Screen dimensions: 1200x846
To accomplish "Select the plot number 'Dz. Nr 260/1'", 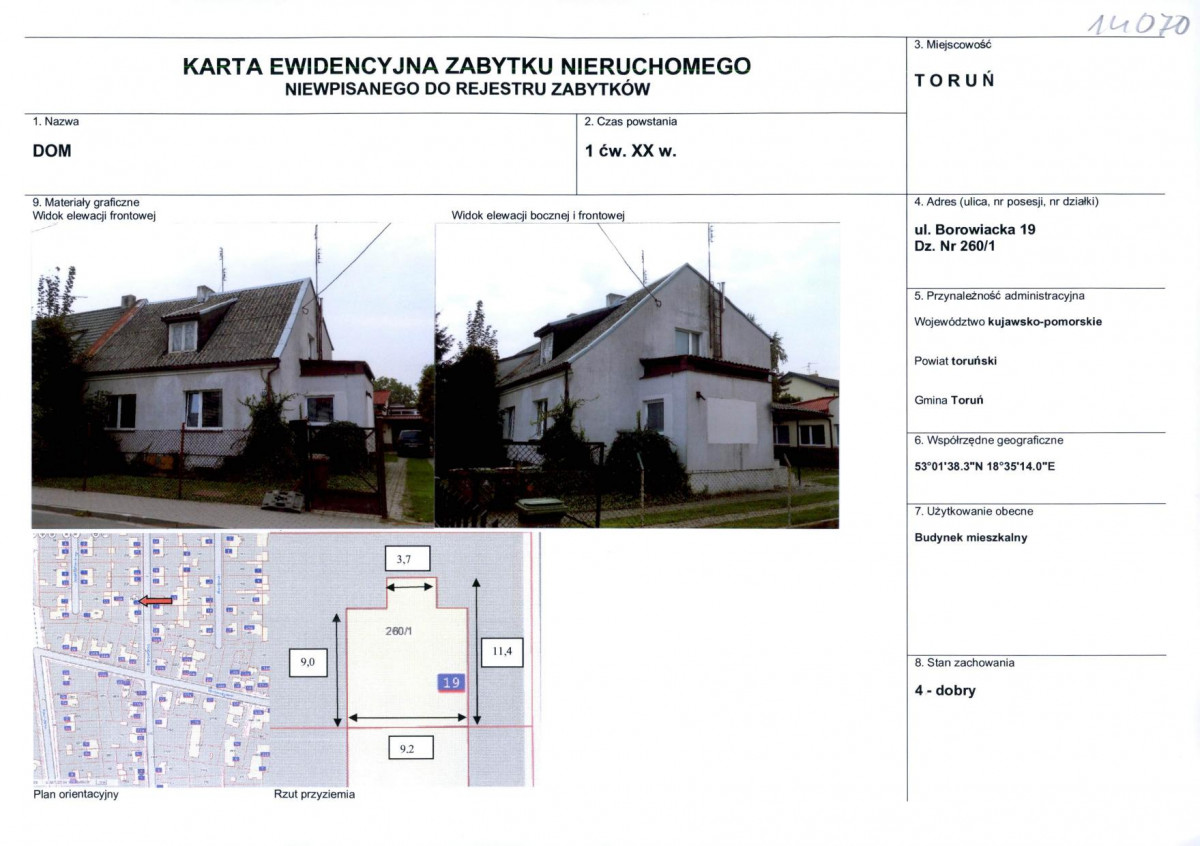I will [x=957, y=246].
